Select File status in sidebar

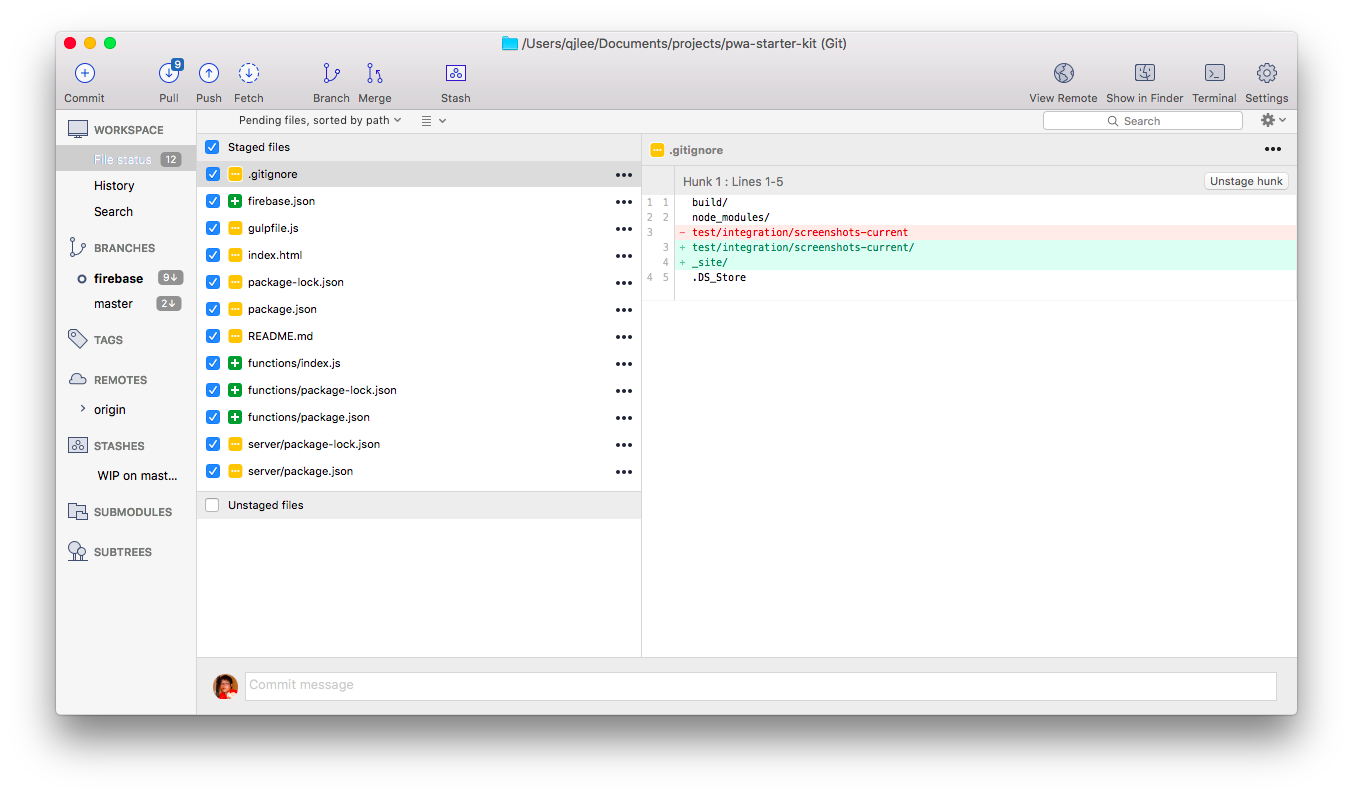click(126, 159)
